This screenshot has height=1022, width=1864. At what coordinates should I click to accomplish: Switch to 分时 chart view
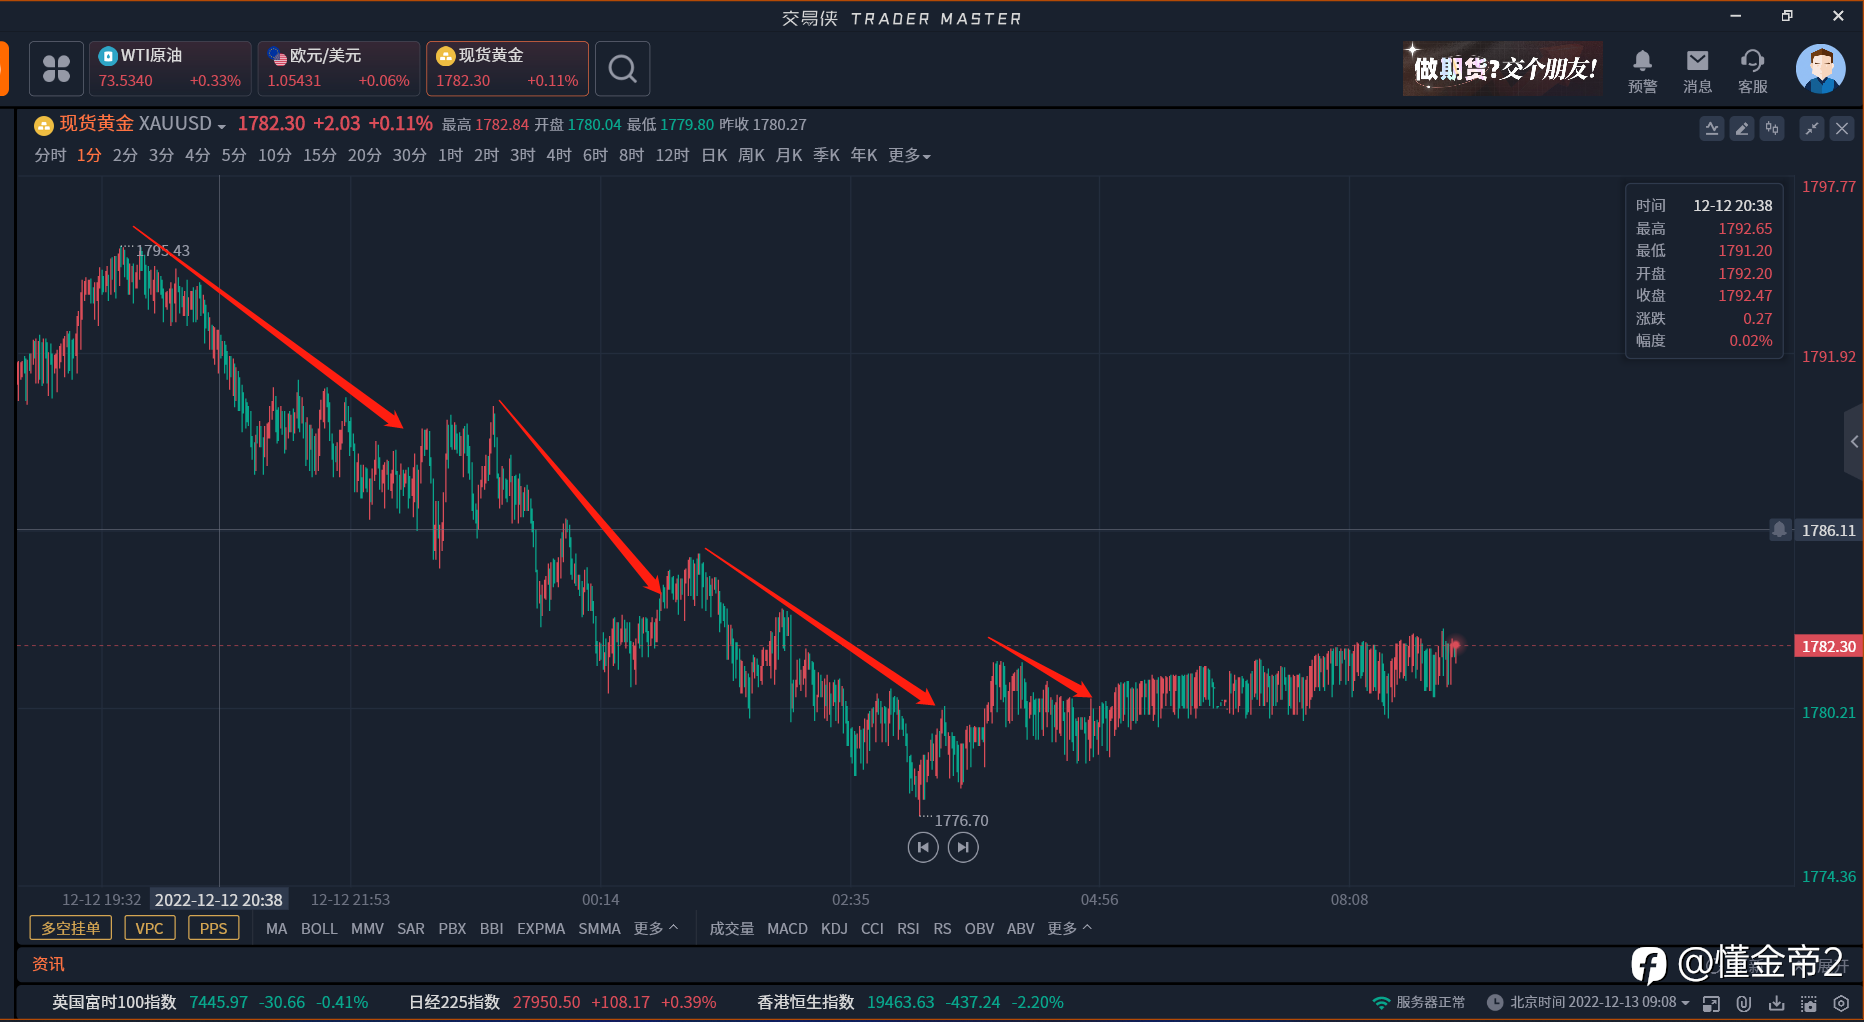pos(50,156)
